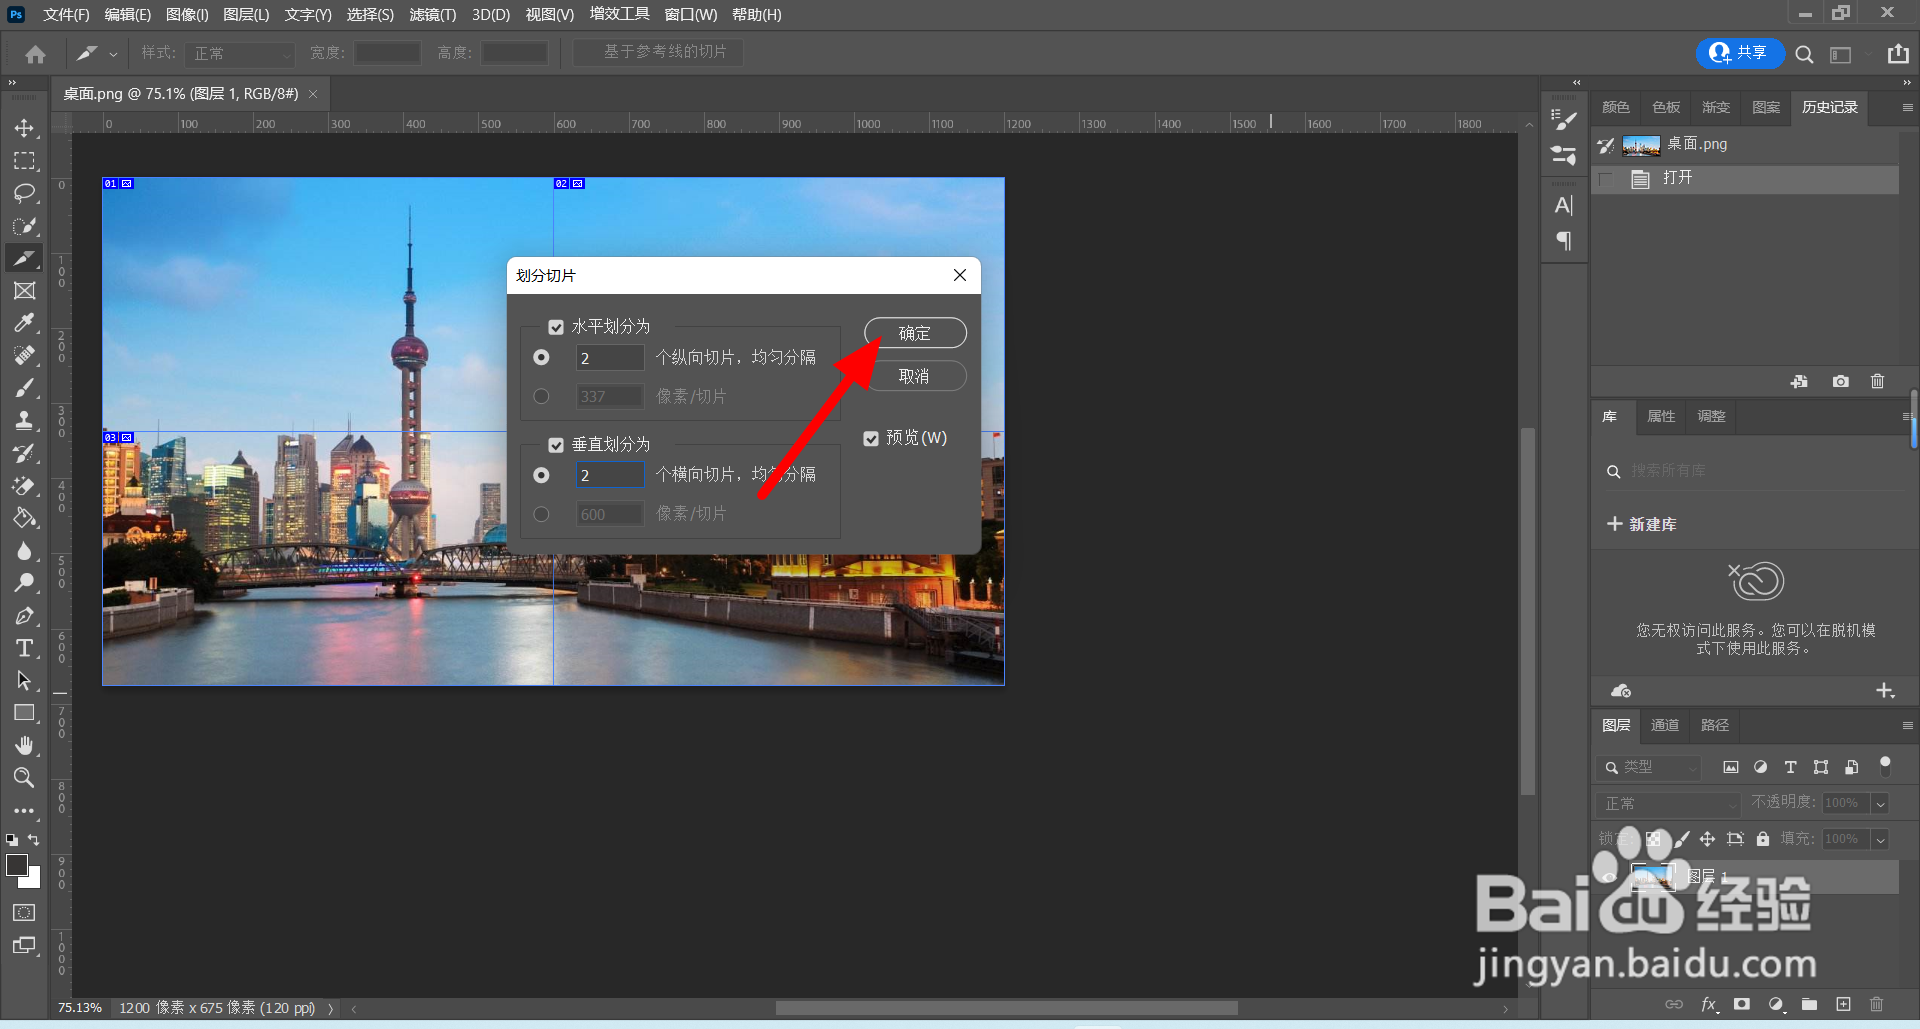This screenshot has height=1029, width=1920.
Task: Open Layers panel menu
Action: click(1907, 725)
